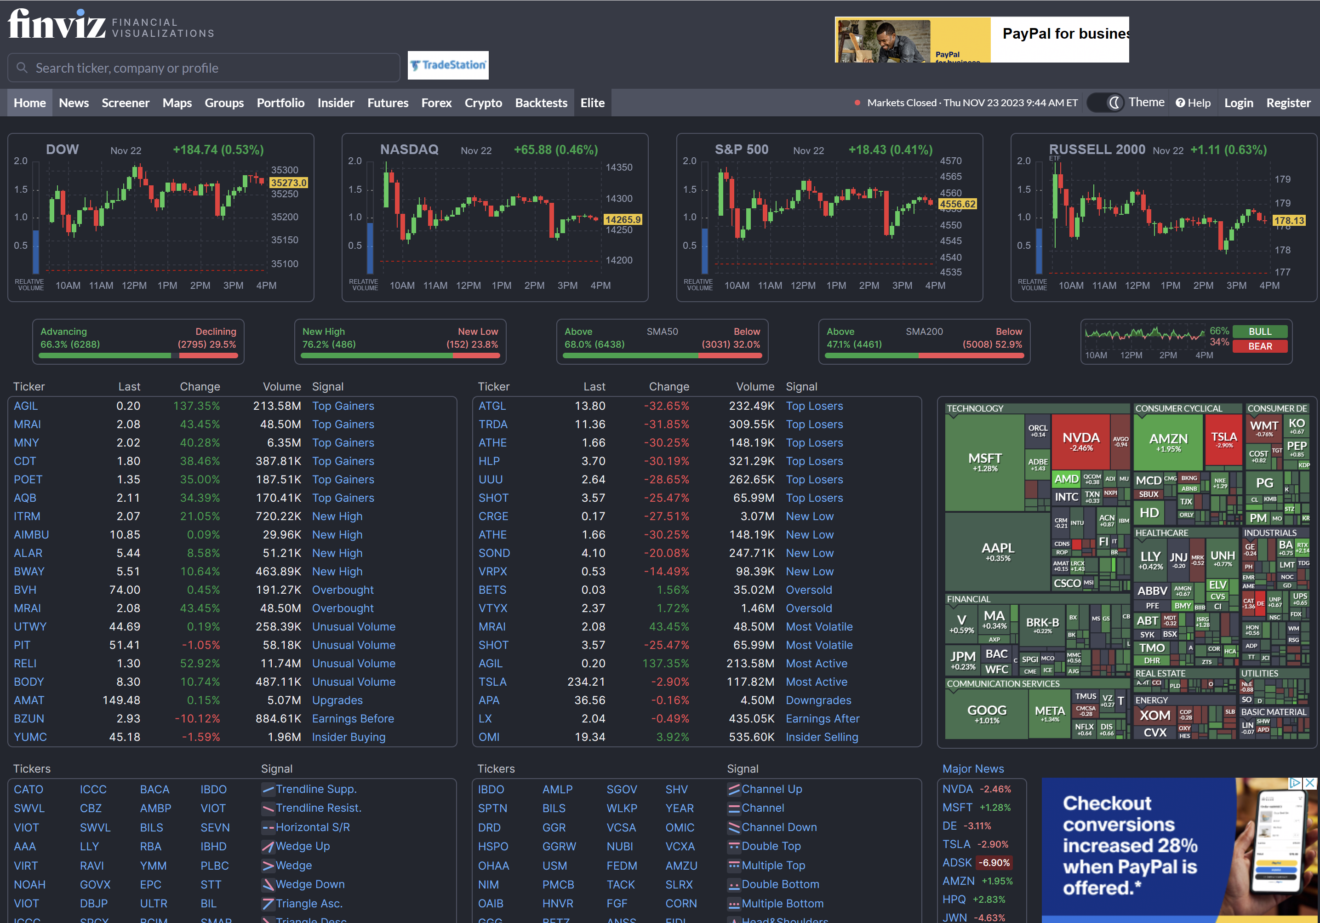Click the TradeStation logo

[x=448, y=64]
